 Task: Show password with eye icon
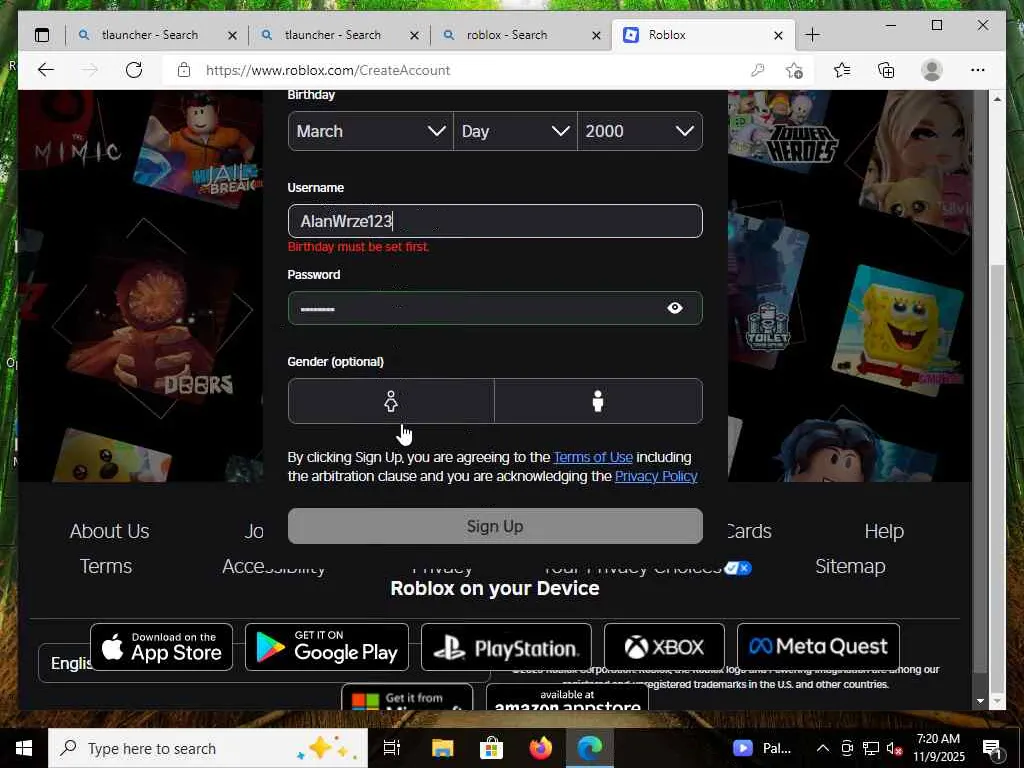[x=675, y=308]
